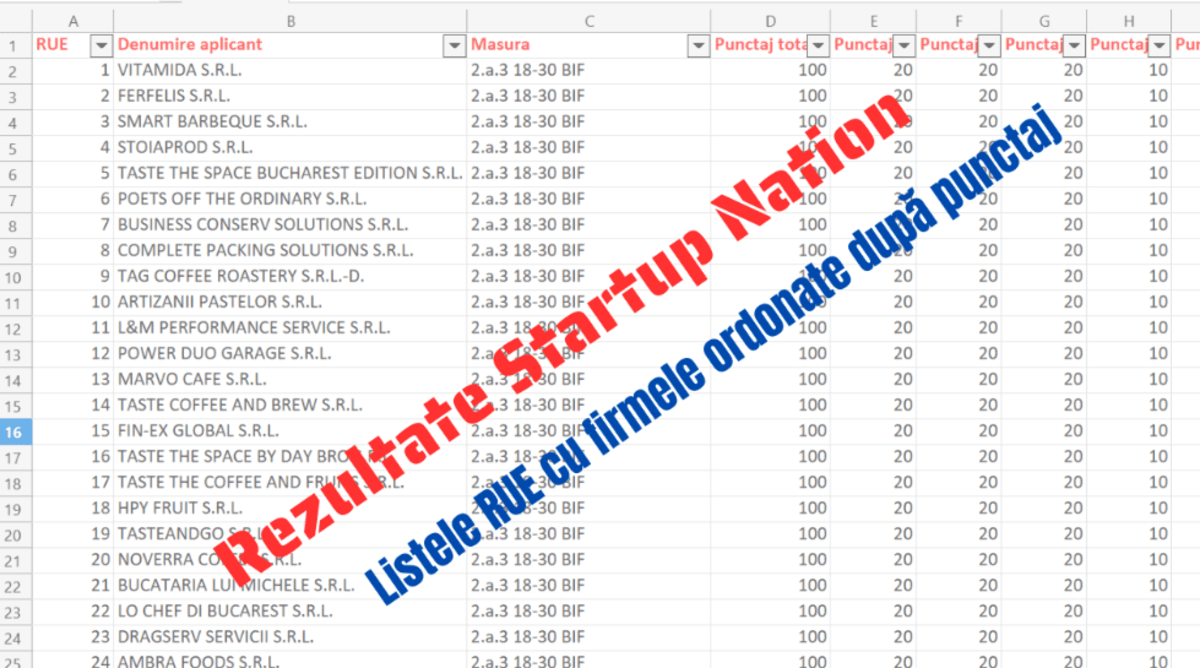Click the 'Denumire aplicant' header cell text
1200x668 pixels.
pyautogui.click(x=190, y=45)
